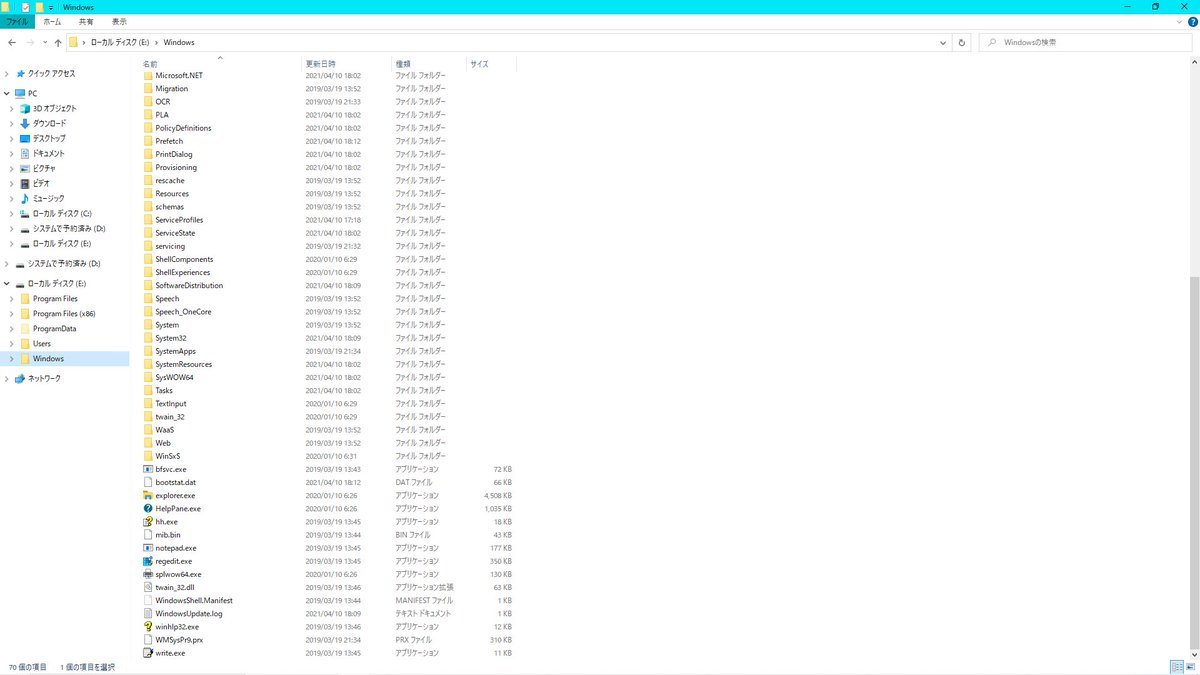Select the SoftwareDistribution folder
This screenshot has width=1200, height=675.
189,285
